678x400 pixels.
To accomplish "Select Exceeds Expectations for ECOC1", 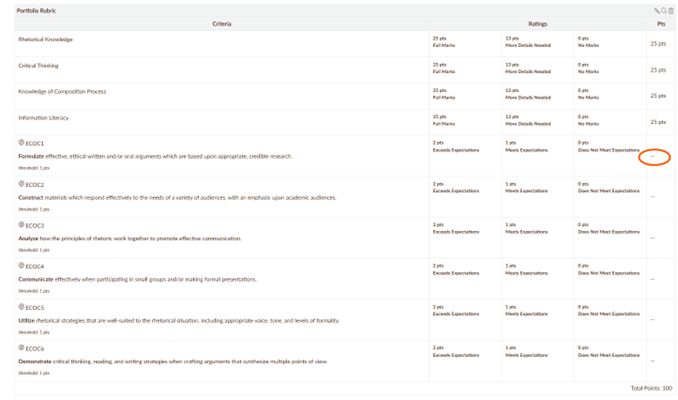I will pos(456,150).
